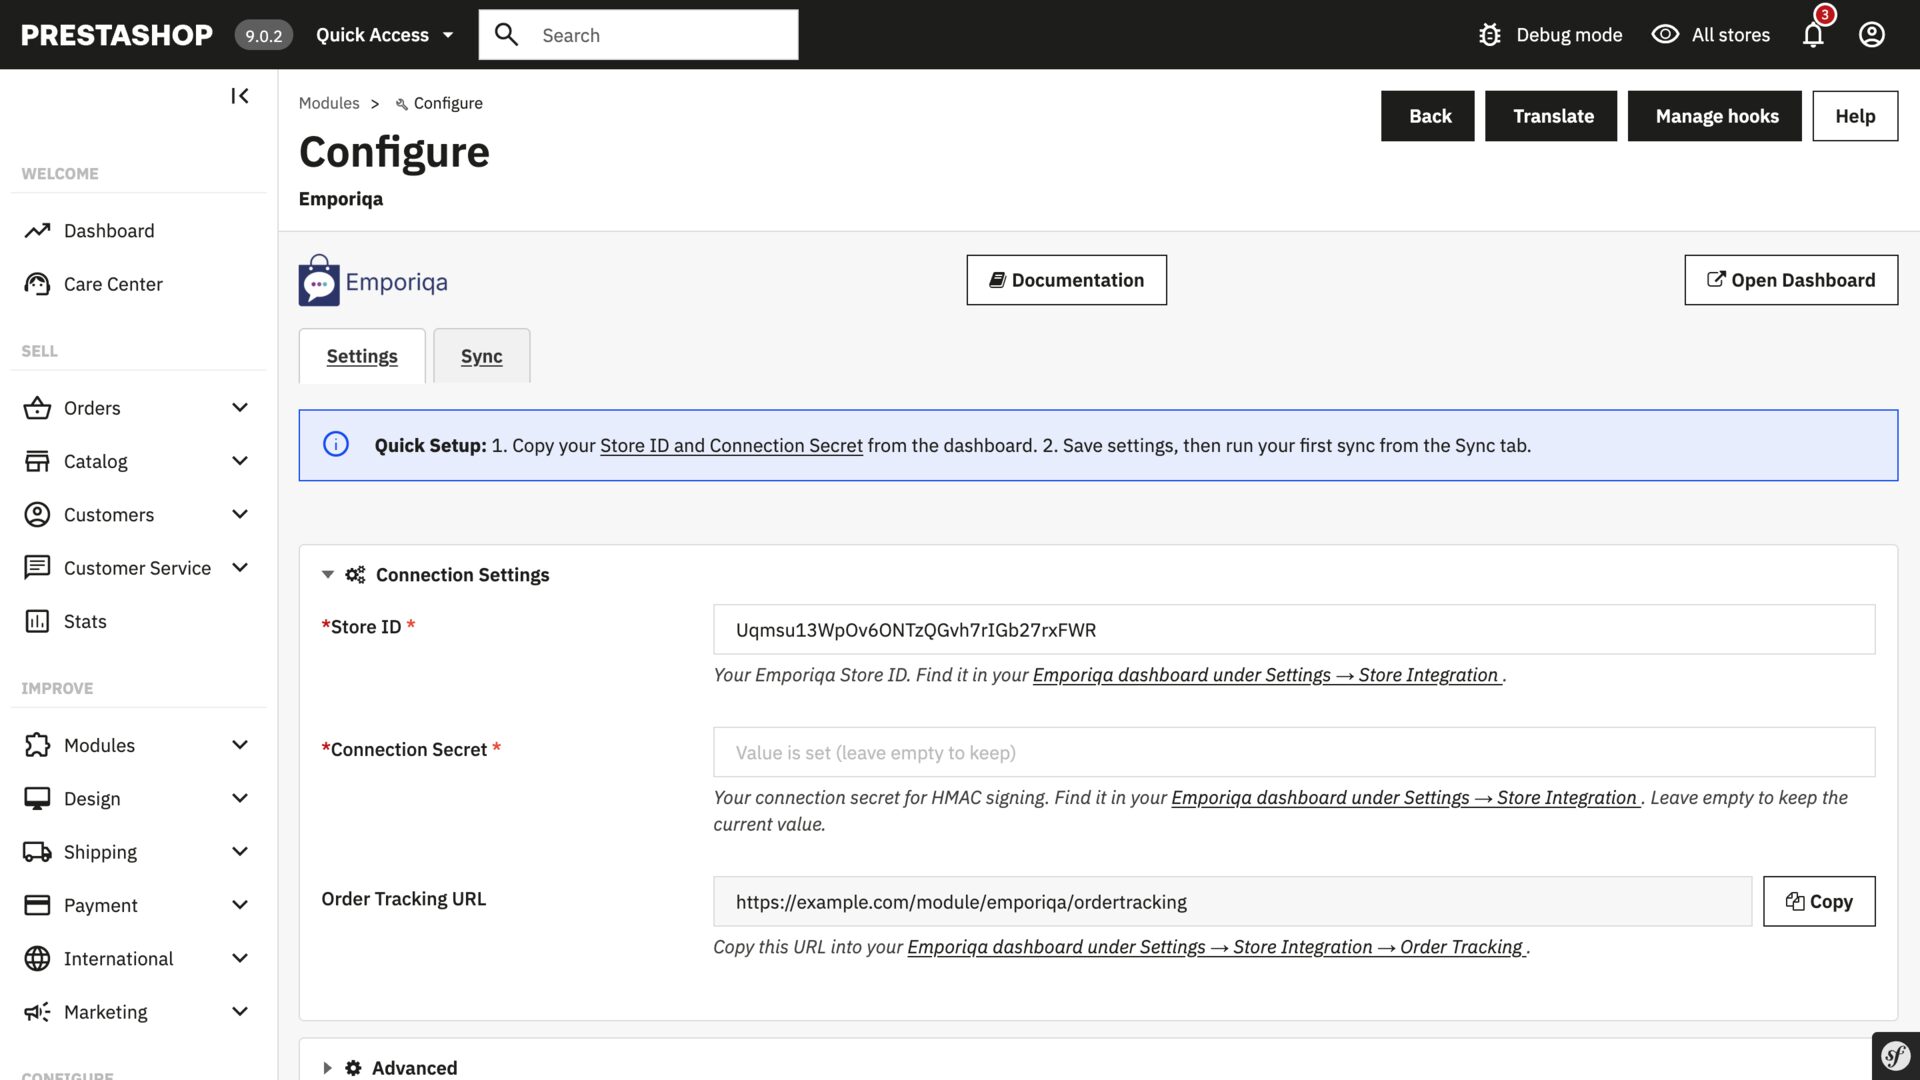Click the All stores eye icon
This screenshot has width=1920, height=1080.
[x=1665, y=33]
